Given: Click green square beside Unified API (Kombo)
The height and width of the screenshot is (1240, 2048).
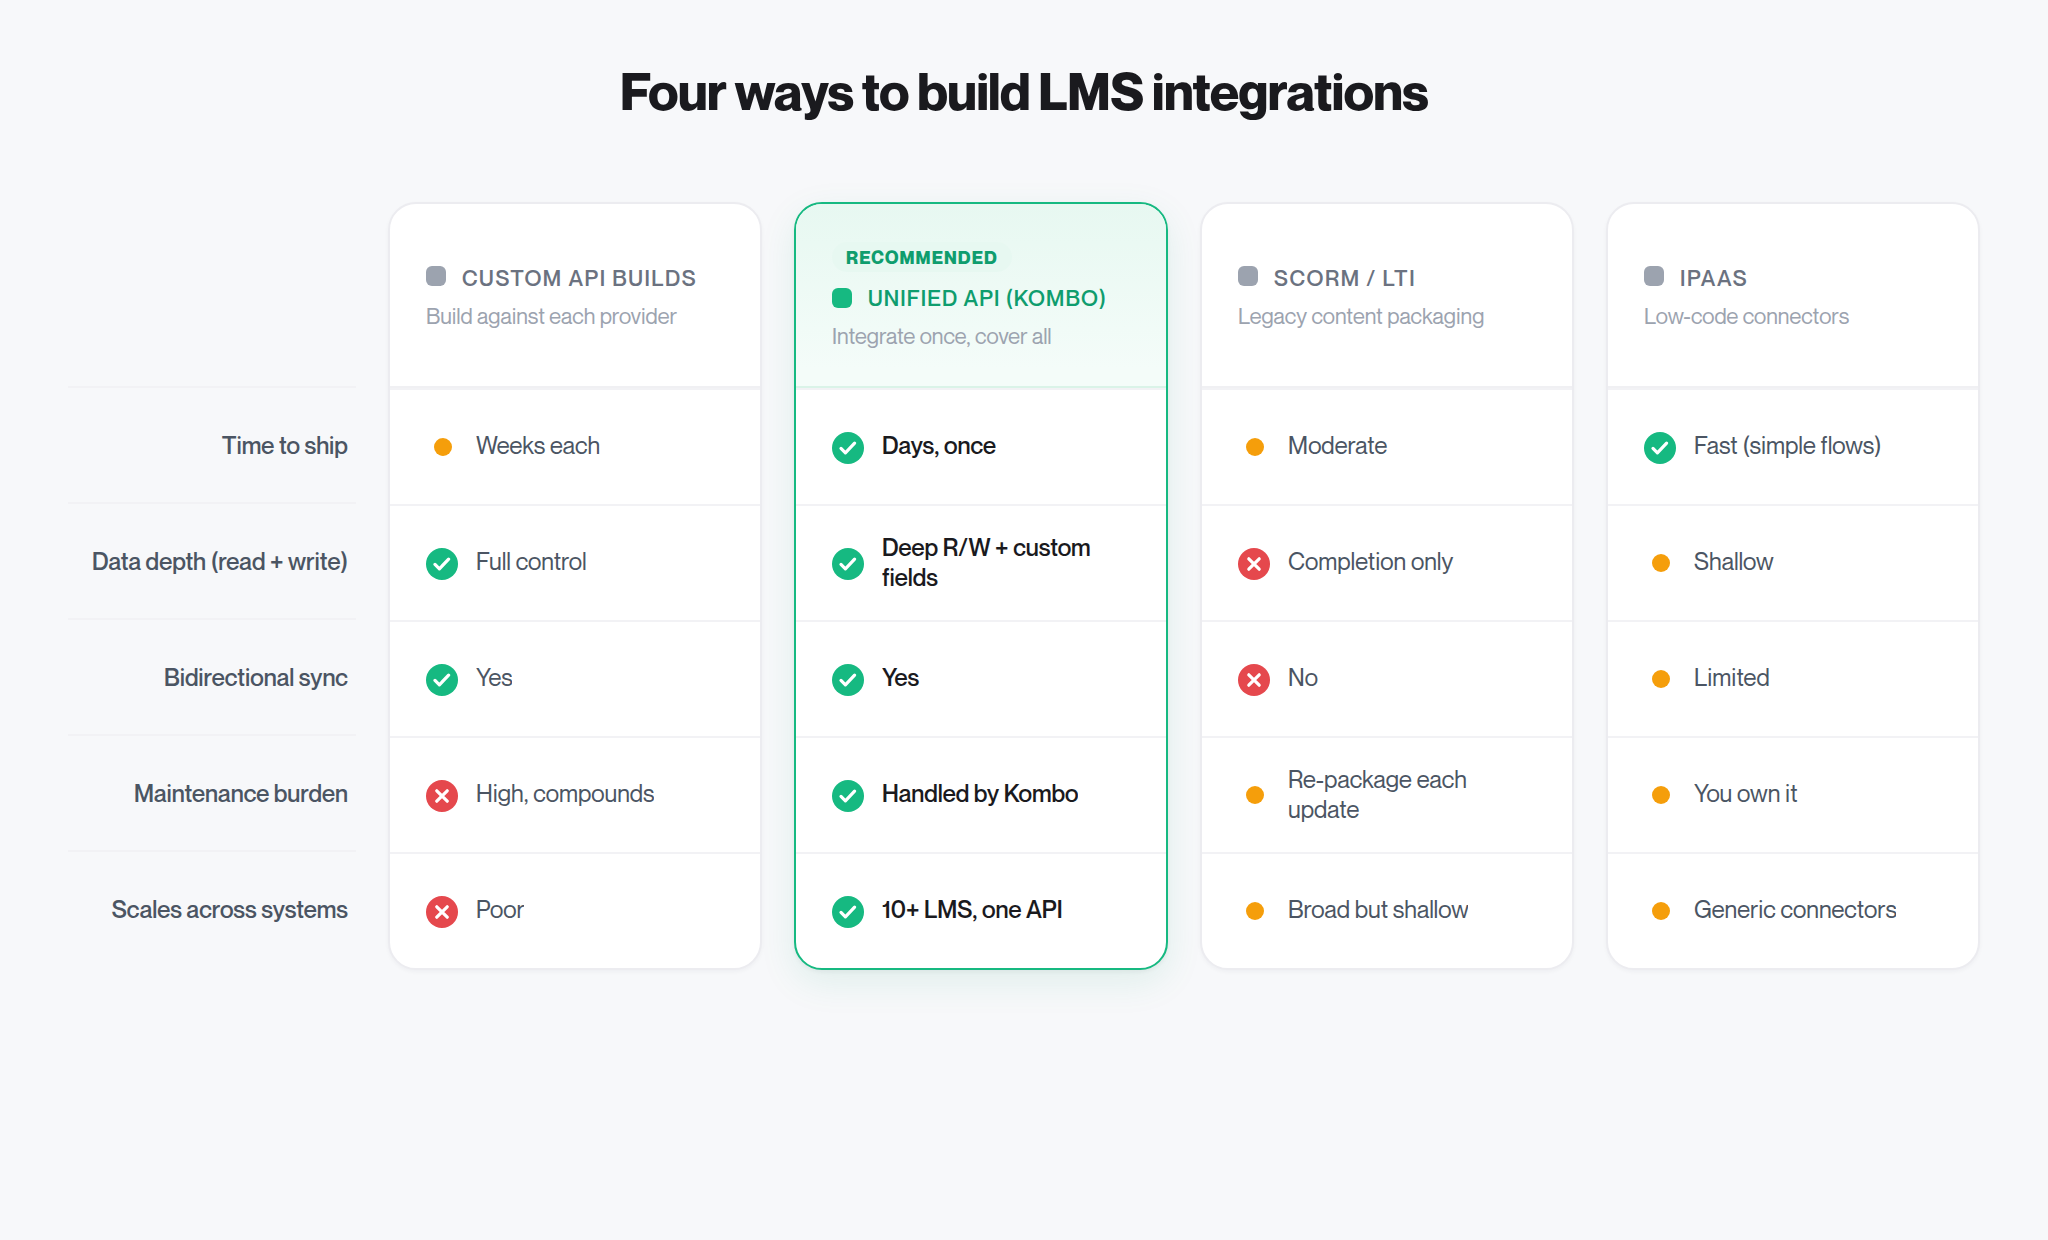Looking at the screenshot, I should click(x=842, y=298).
